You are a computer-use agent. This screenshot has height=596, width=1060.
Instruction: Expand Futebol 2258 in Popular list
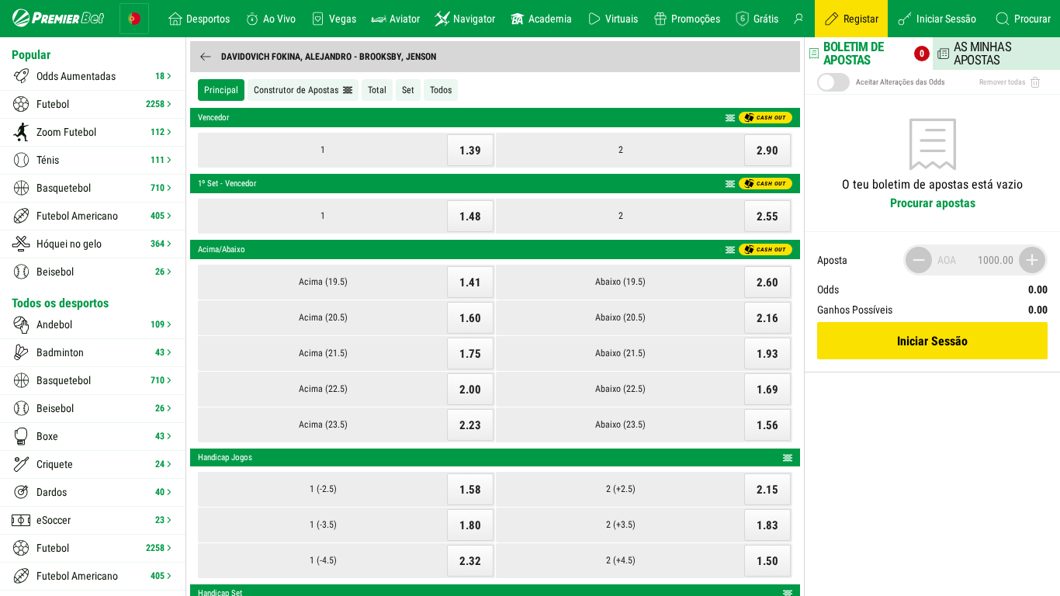coord(169,104)
